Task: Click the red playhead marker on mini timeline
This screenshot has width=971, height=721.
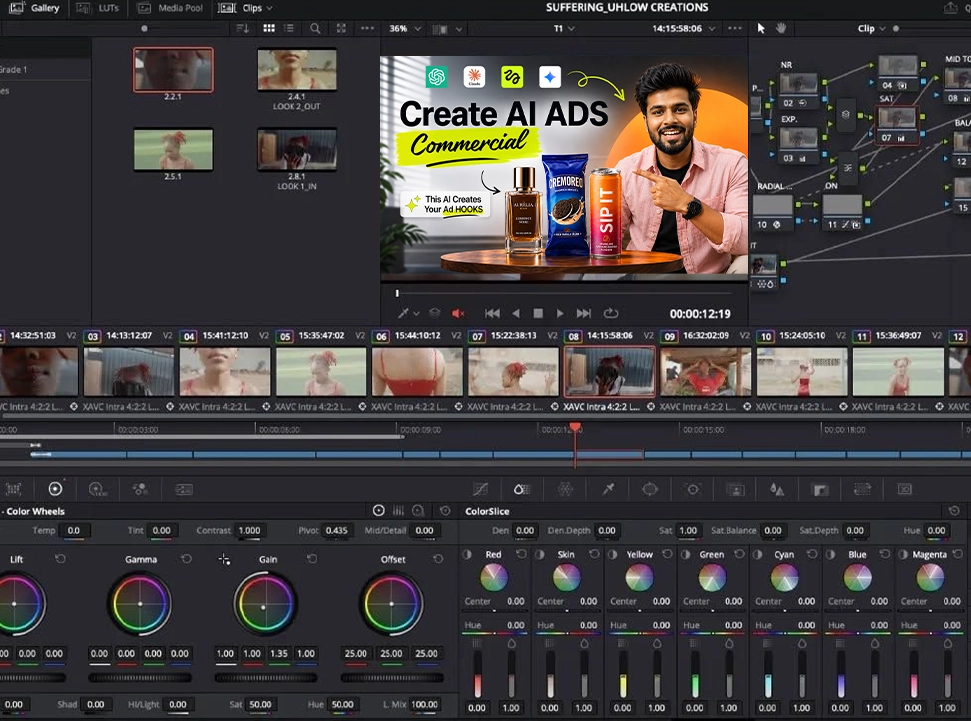Action: [x=575, y=427]
